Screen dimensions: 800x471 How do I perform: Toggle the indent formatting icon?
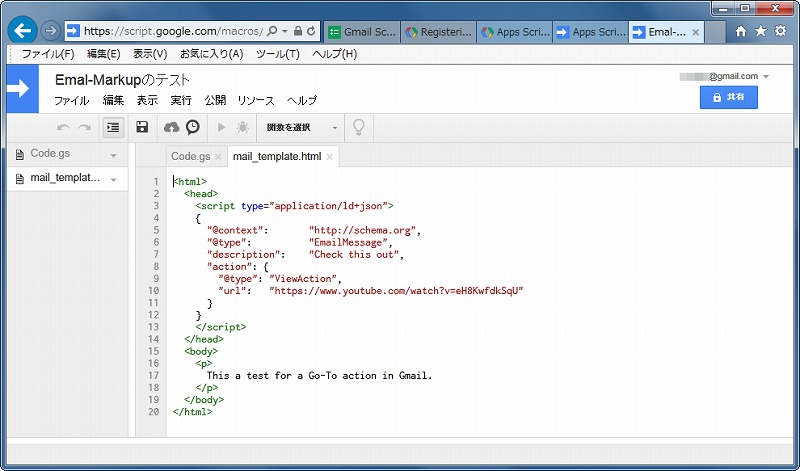[113, 128]
